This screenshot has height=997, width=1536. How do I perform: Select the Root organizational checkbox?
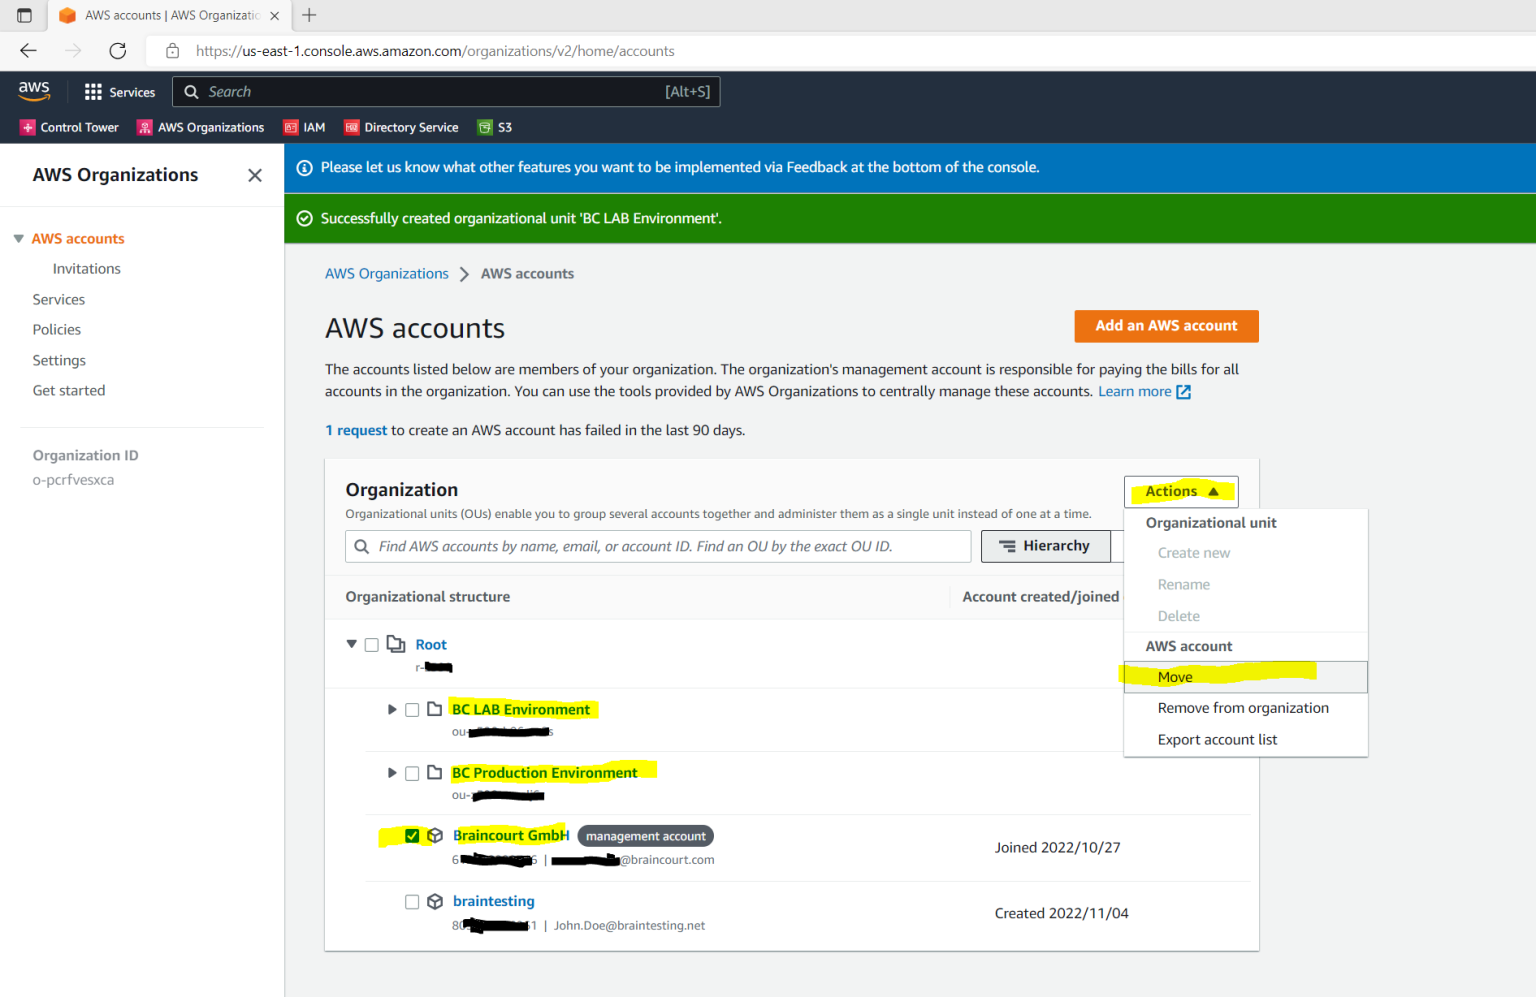tap(372, 644)
